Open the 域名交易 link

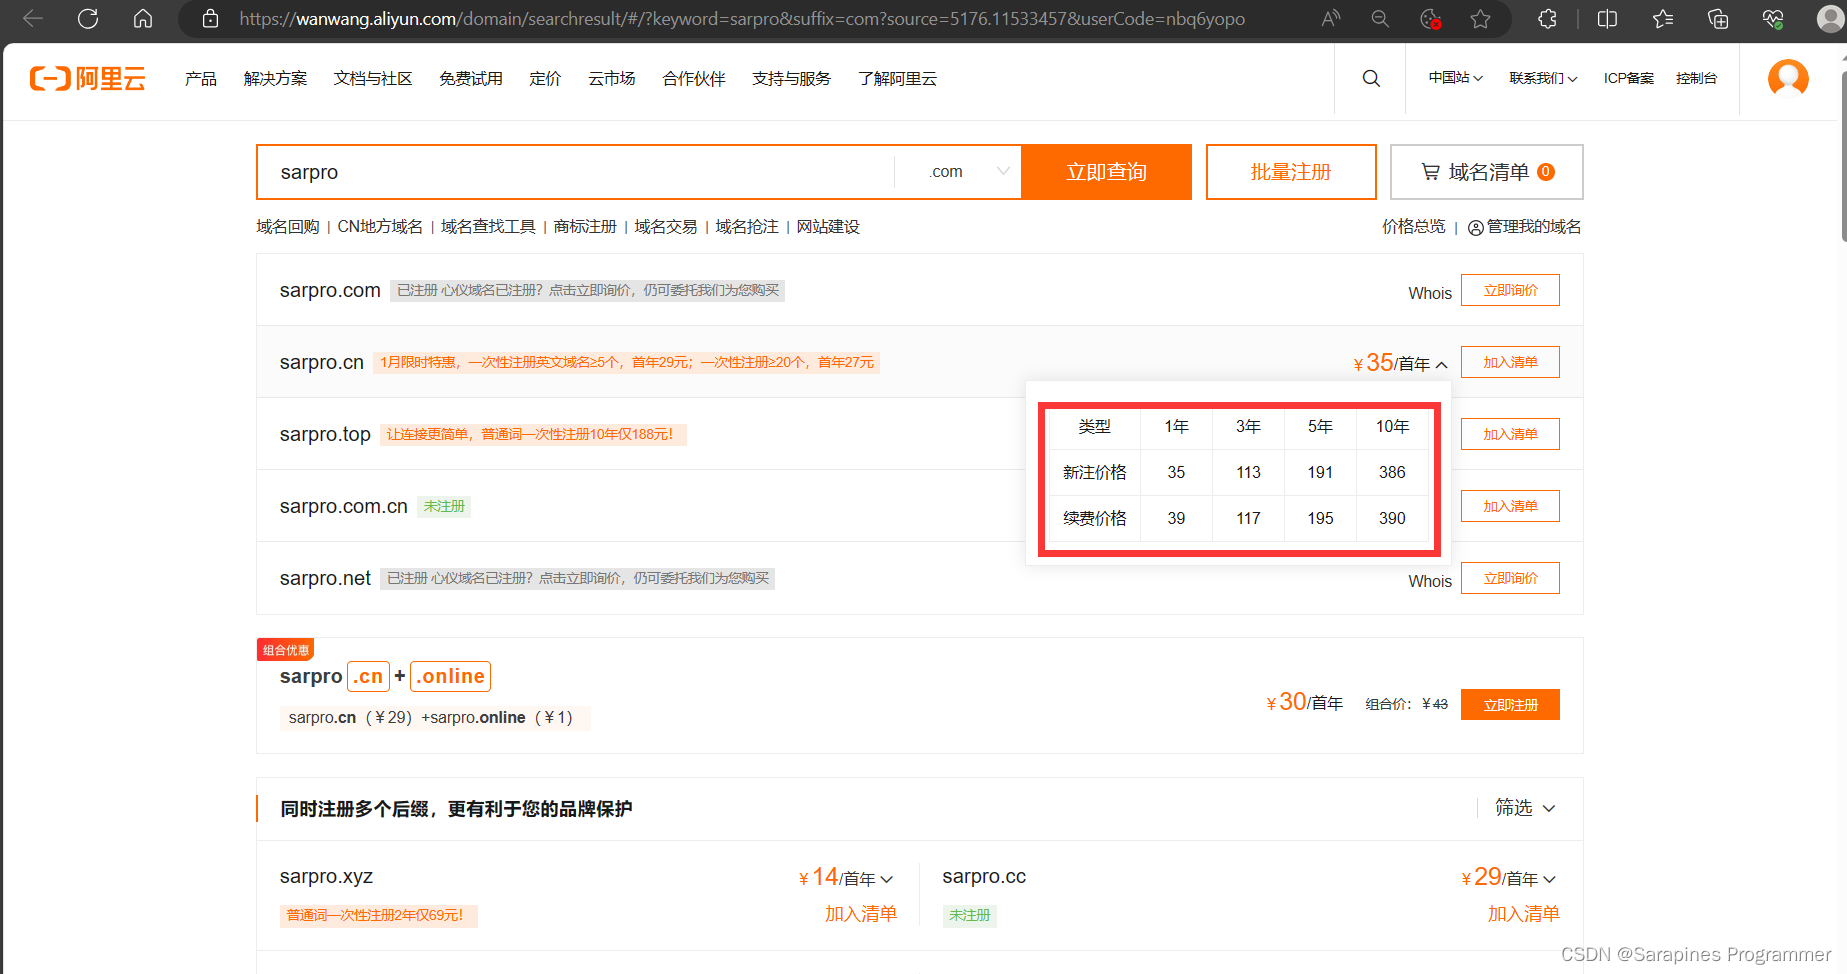[x=665, y=227]
